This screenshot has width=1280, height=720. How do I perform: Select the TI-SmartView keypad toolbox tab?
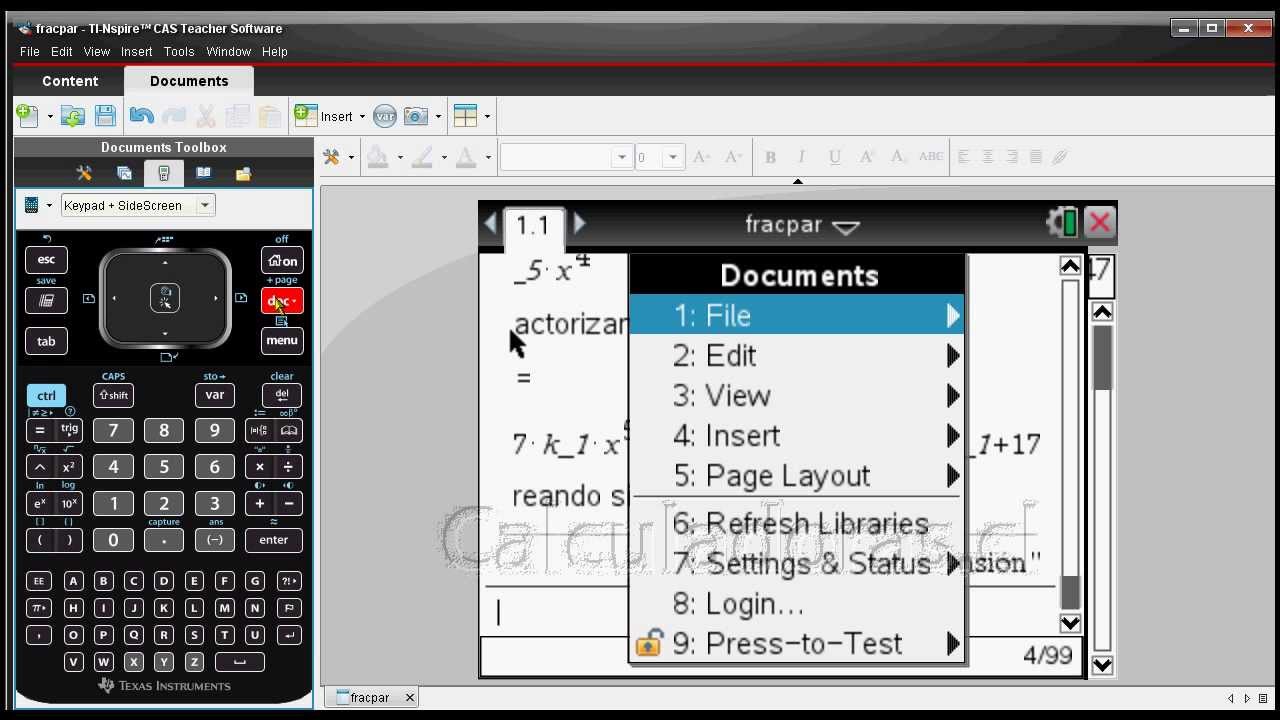(164, 173)
